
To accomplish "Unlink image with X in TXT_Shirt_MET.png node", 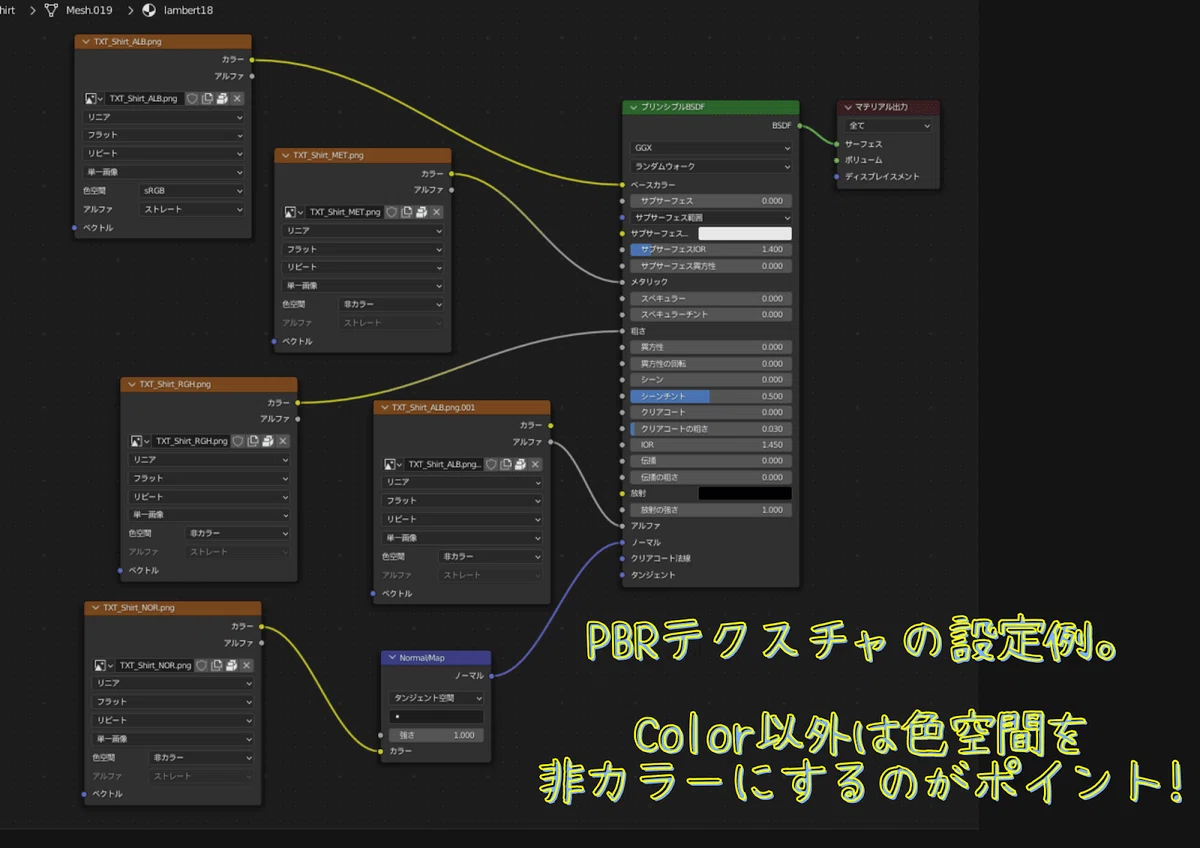I will (x=437, y=212).
